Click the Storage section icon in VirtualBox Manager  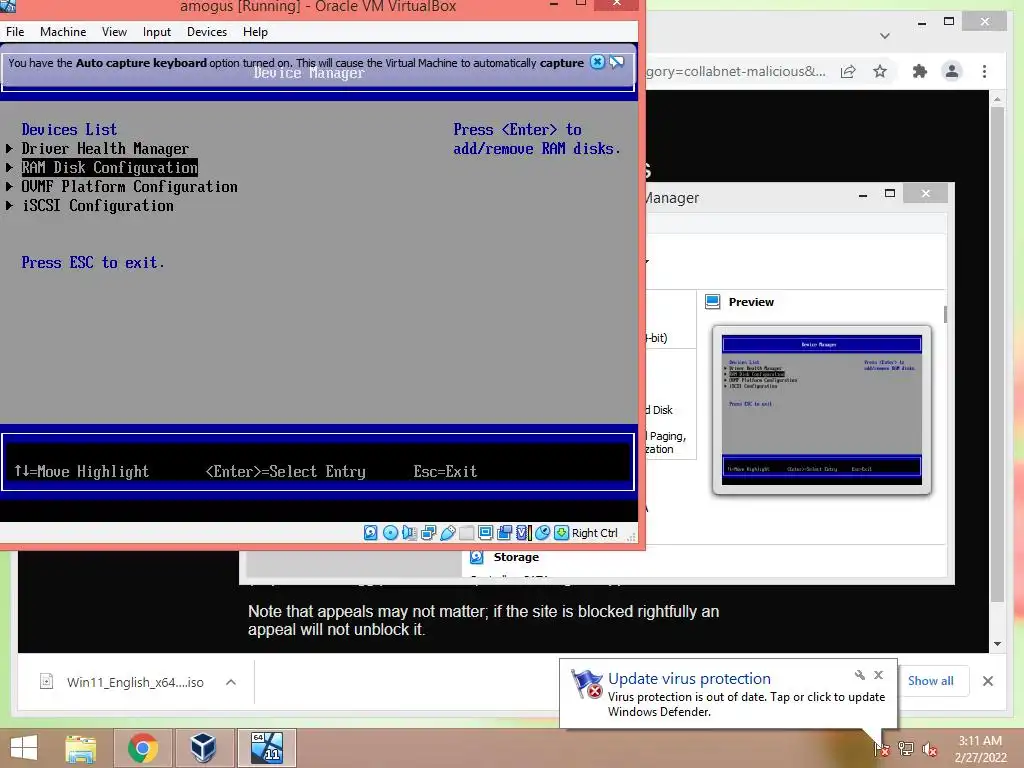(477, 557)
